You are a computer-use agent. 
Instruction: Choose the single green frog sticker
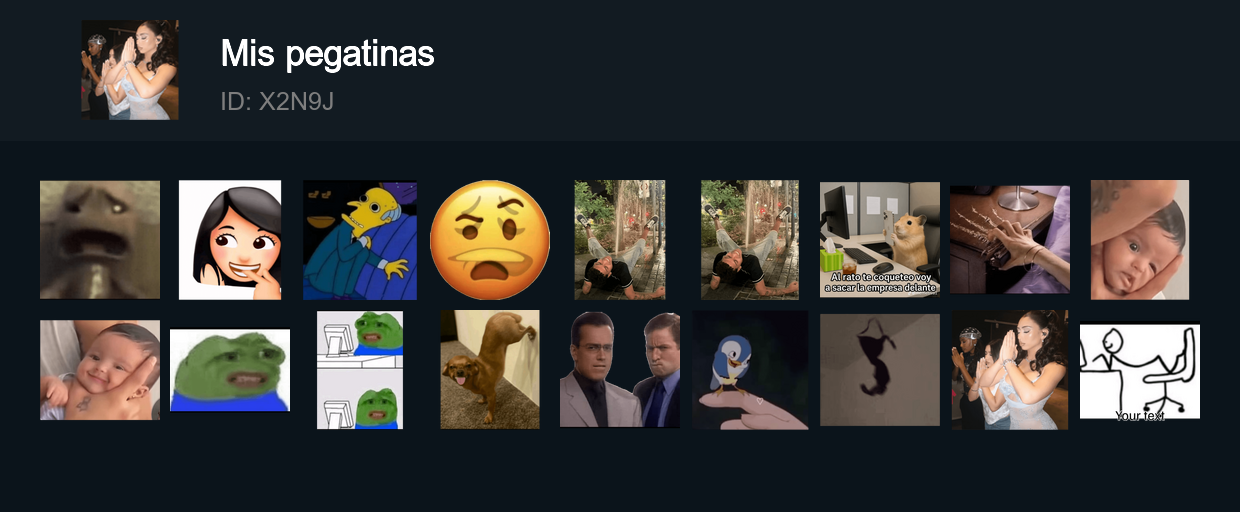pyautogui.click(x=230, y=370)
